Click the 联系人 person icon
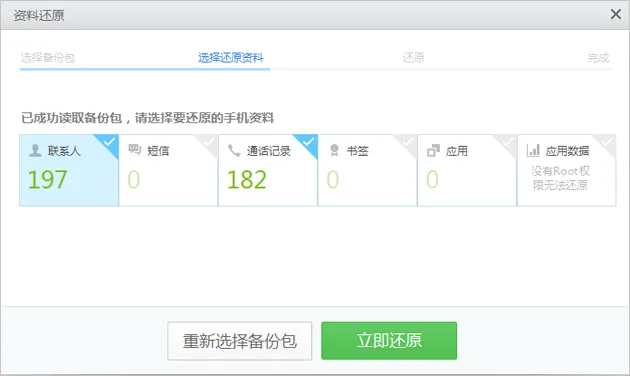The image size is (630, 376). pos(35,151)
